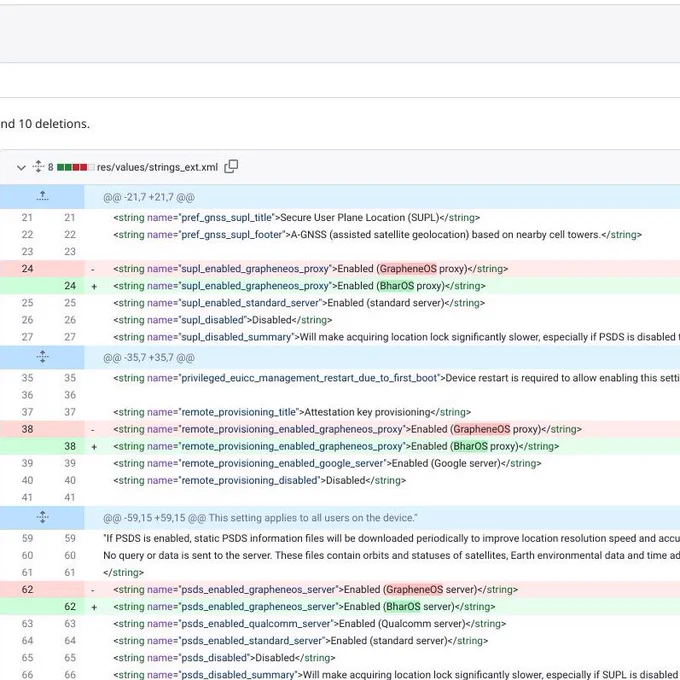Click removed remote_provisioning_enabled_grapheneos_proxy GrapheneOS line
Image resolution: width=680 pixels, height=680 pixels.
(347, 429)
